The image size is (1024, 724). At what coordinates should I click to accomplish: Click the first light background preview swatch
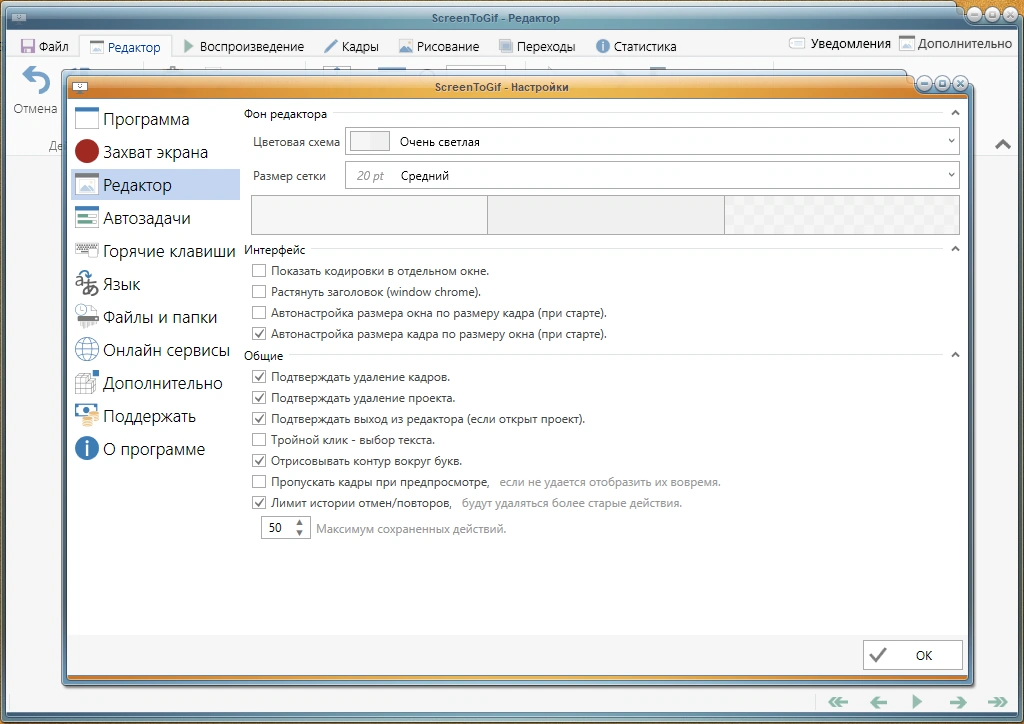pos(370,215)
